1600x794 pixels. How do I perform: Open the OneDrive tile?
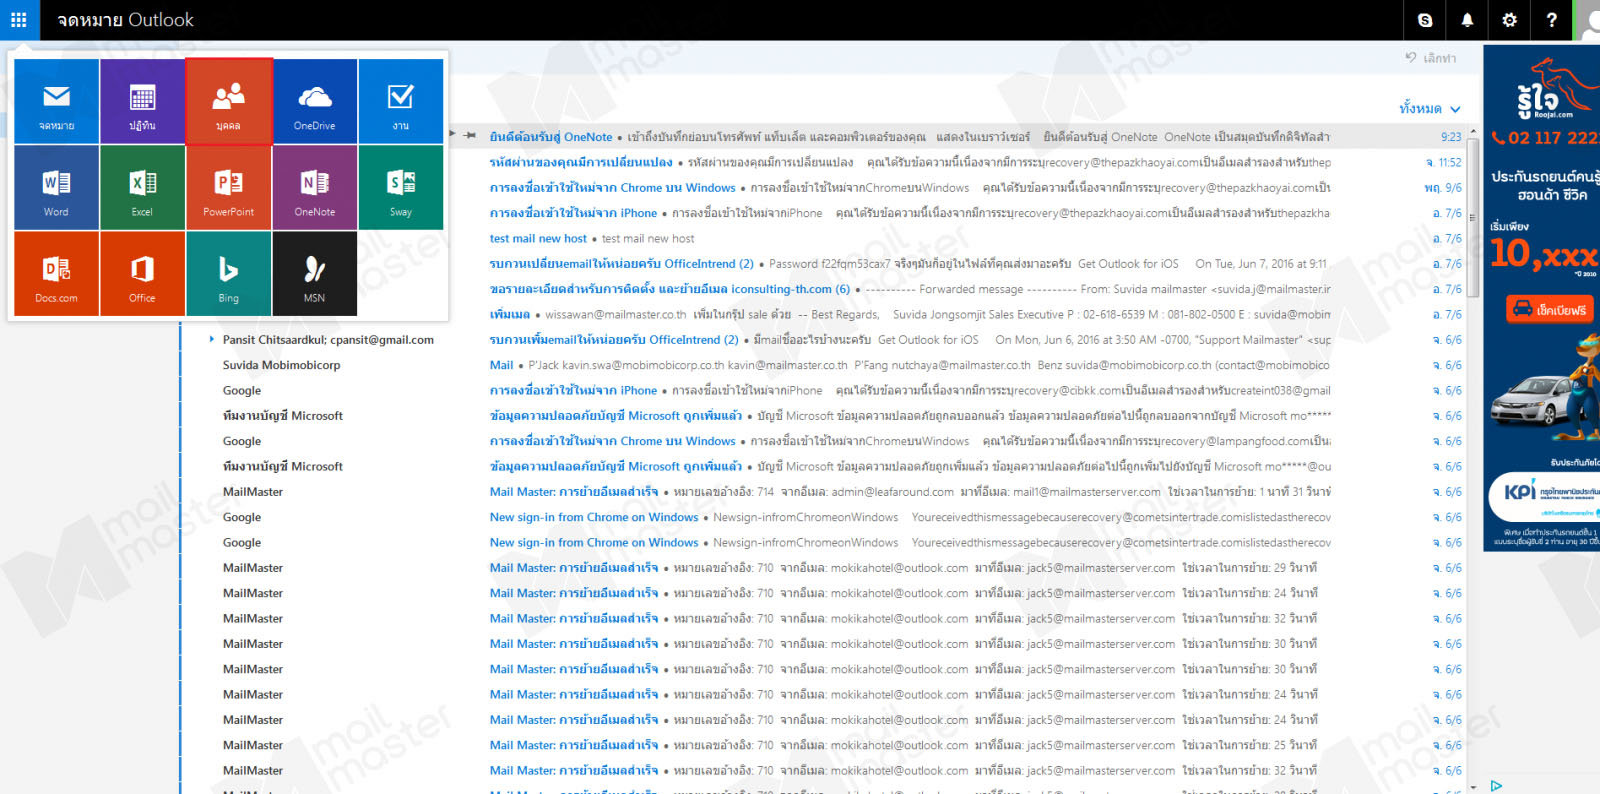[x=315, y=101]
